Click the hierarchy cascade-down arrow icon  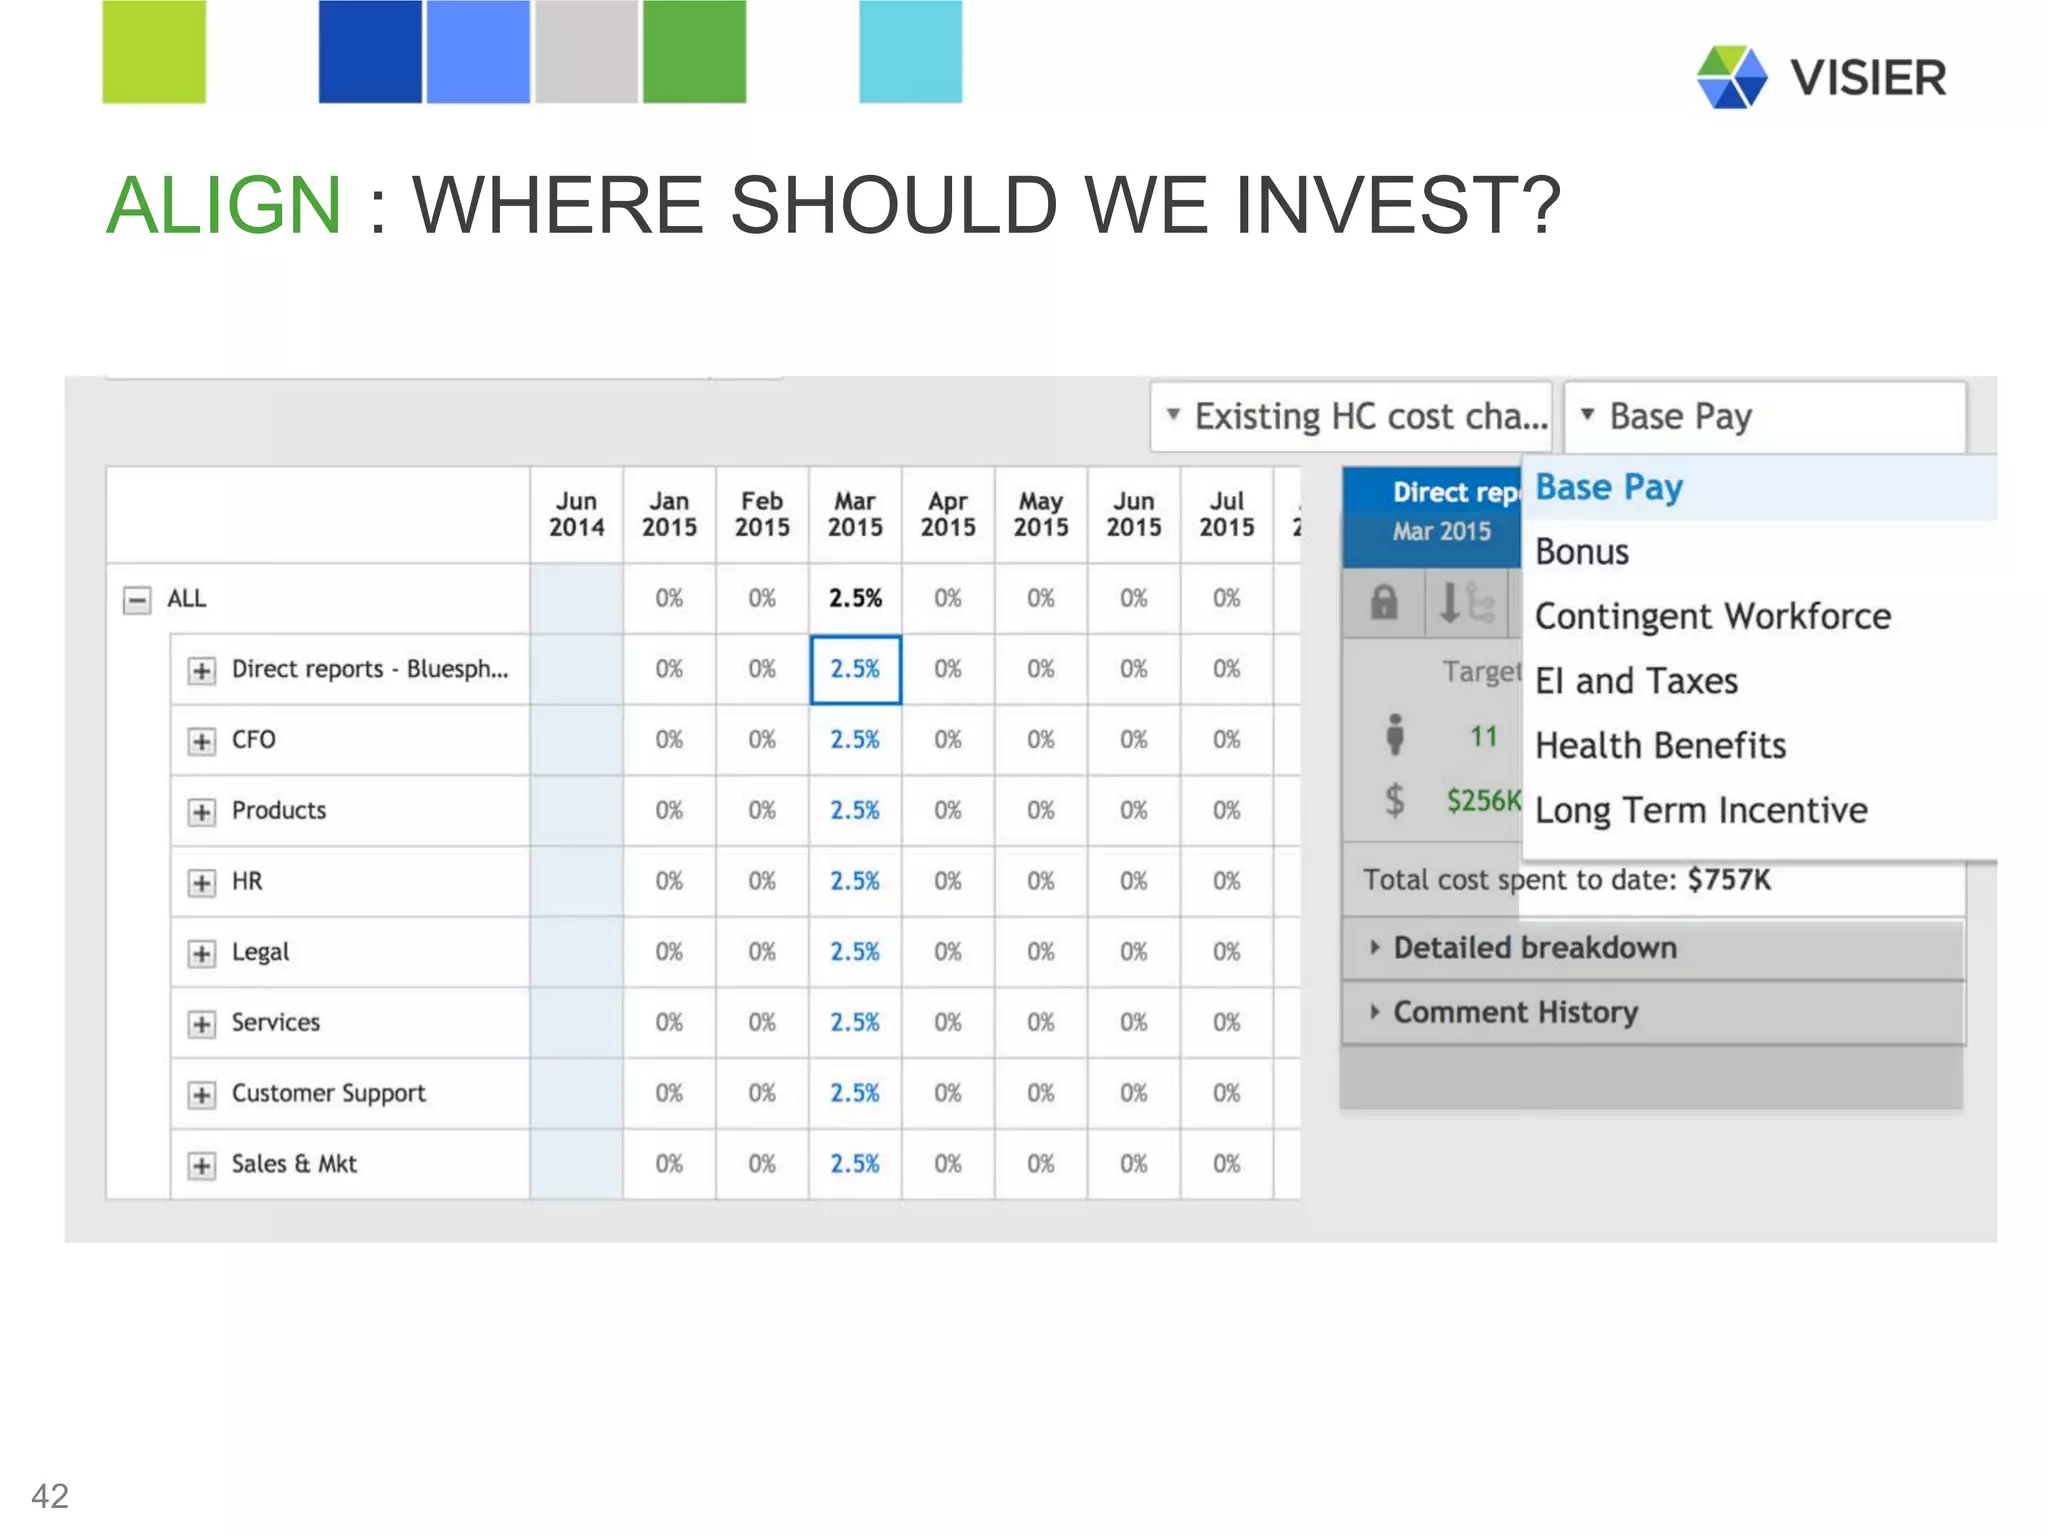1466,603
